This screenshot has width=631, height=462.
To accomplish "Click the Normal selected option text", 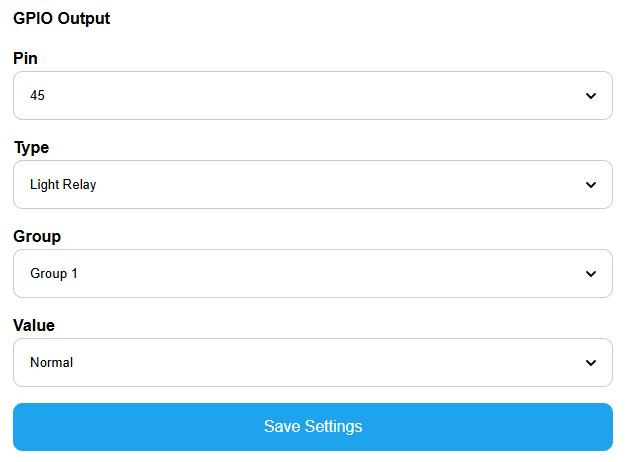I will coord(52,363).
